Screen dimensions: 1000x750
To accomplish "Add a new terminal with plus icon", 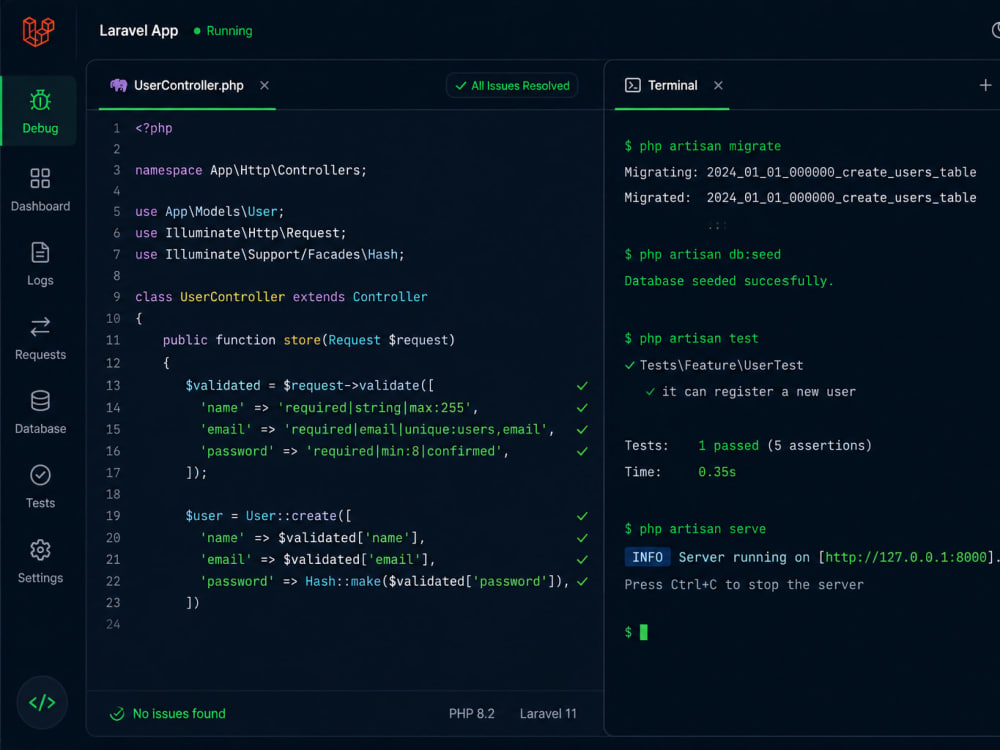I will 985,85.
